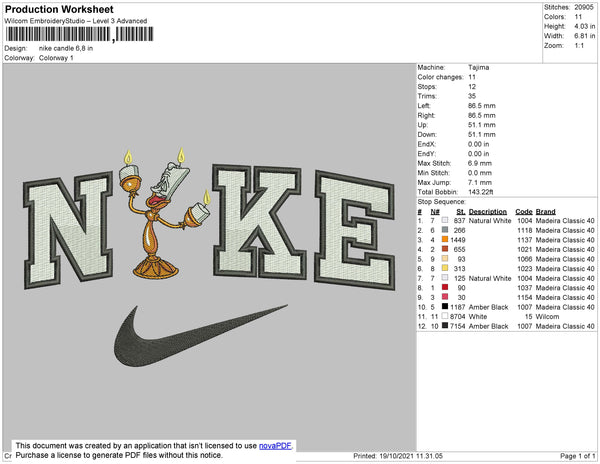Click the barcode under the worksheet title

click(x=80, y=34)
